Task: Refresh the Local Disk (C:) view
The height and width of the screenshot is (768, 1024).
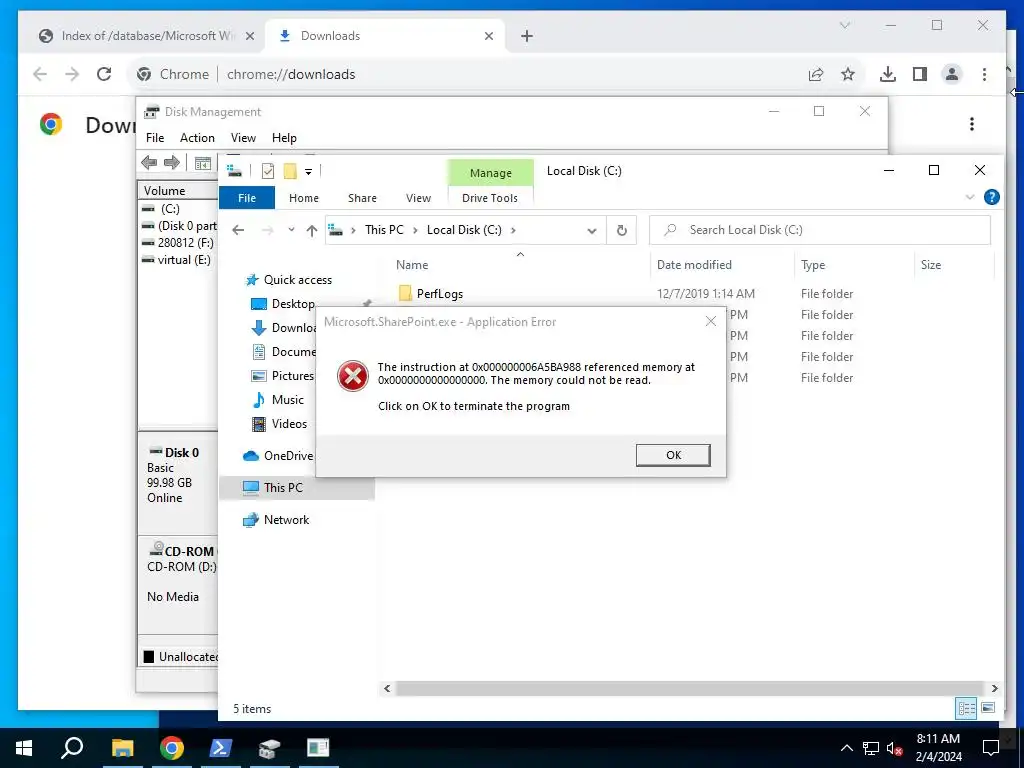Action: [x=622, y=230]
